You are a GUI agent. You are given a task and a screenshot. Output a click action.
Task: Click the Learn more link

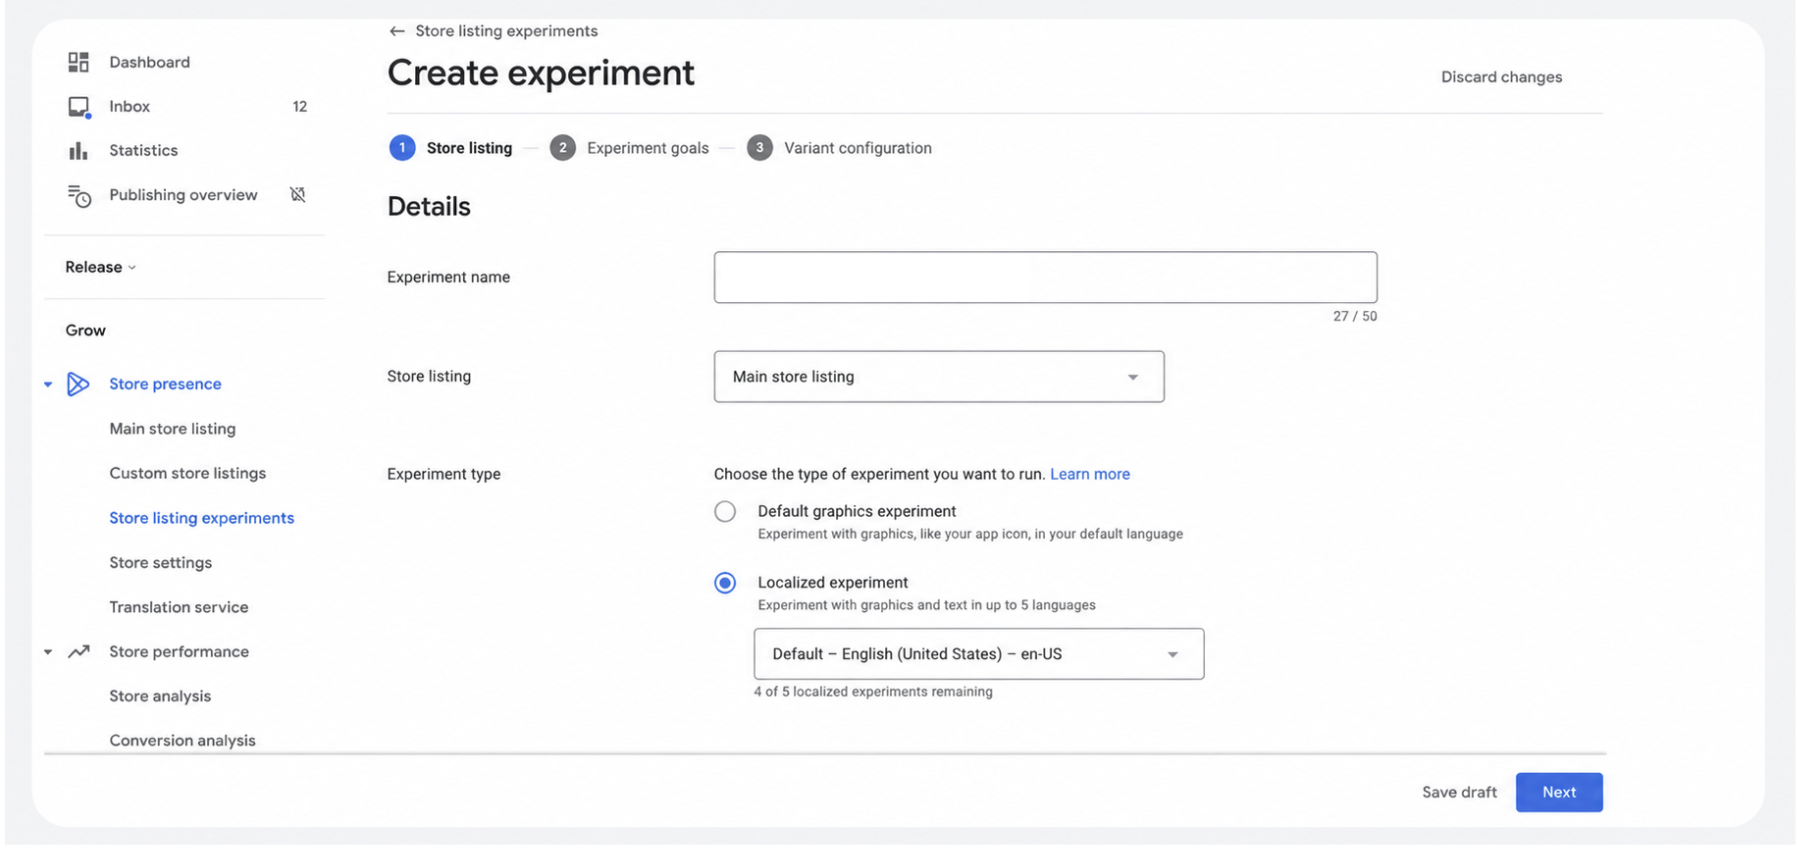pos(1090,474)
